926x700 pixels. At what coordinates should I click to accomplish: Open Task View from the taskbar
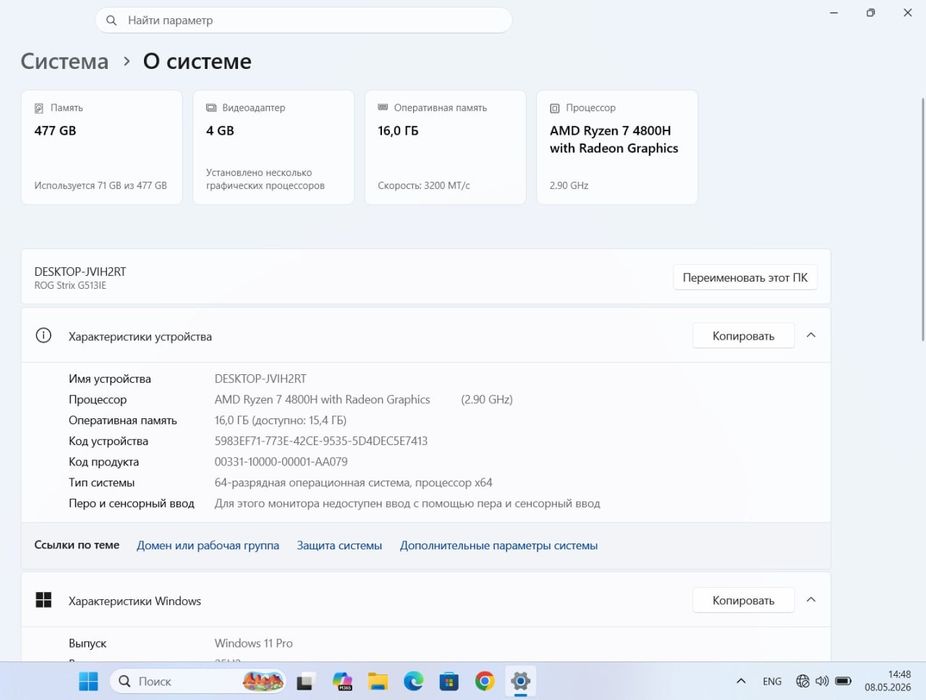[x=305, y=681]
